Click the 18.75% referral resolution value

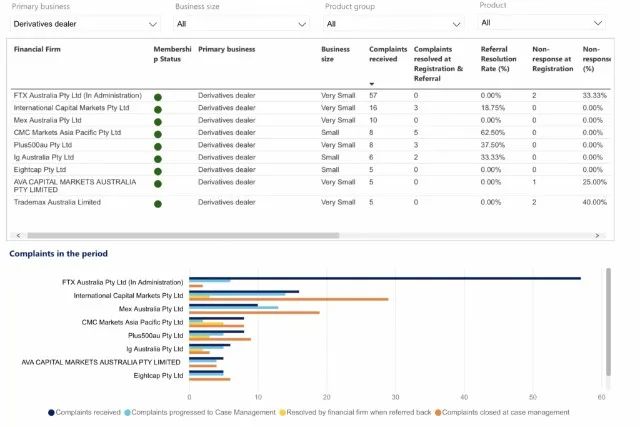[x=493, y=108]
